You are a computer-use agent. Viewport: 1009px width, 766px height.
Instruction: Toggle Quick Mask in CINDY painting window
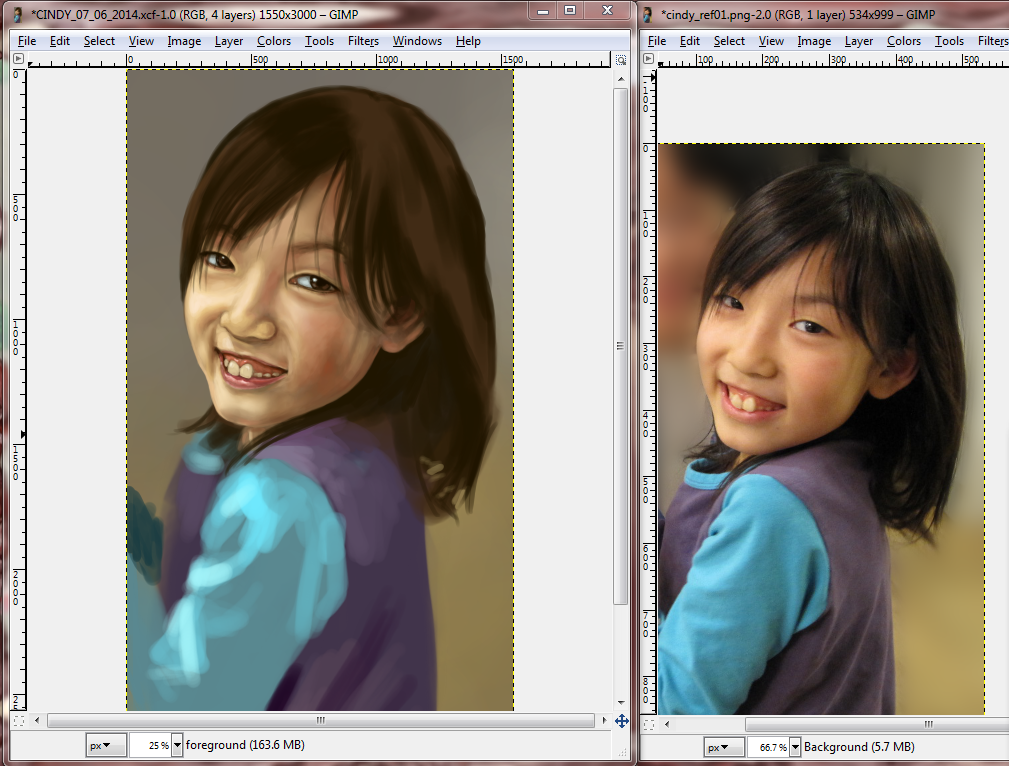(18, 720)
